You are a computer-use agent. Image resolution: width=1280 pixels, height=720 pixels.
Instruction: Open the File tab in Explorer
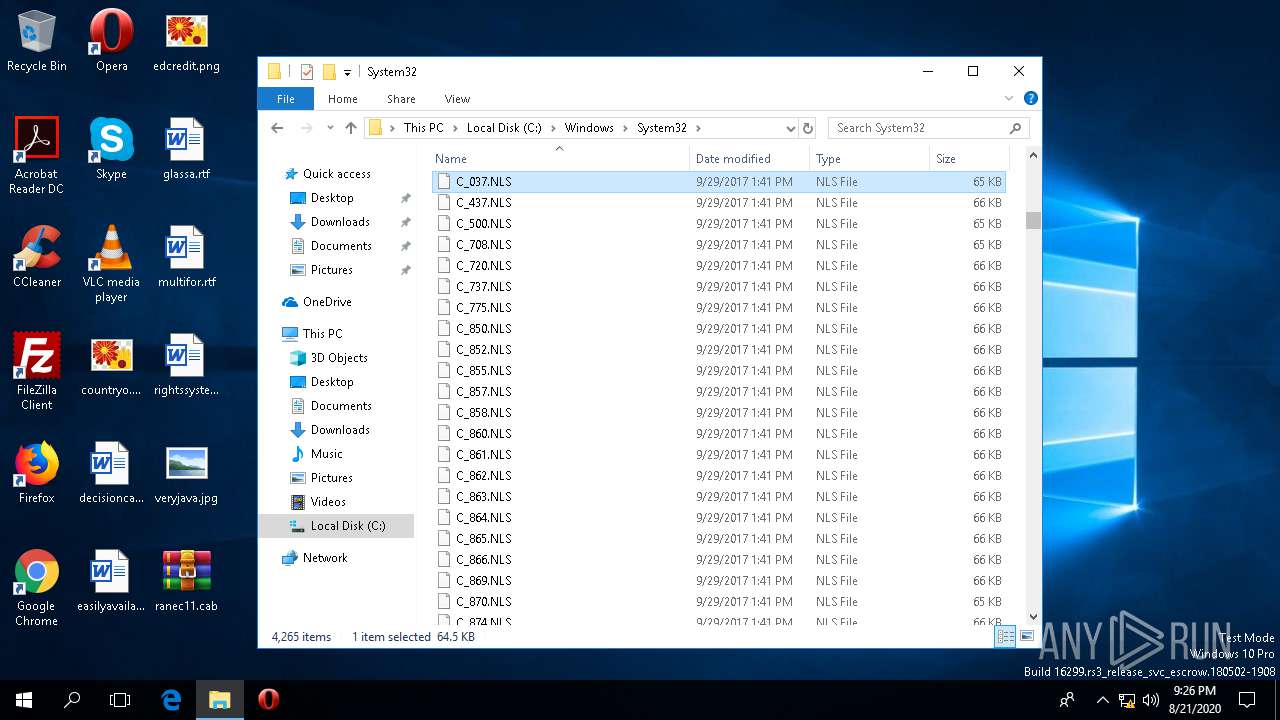tap(286, 99)
